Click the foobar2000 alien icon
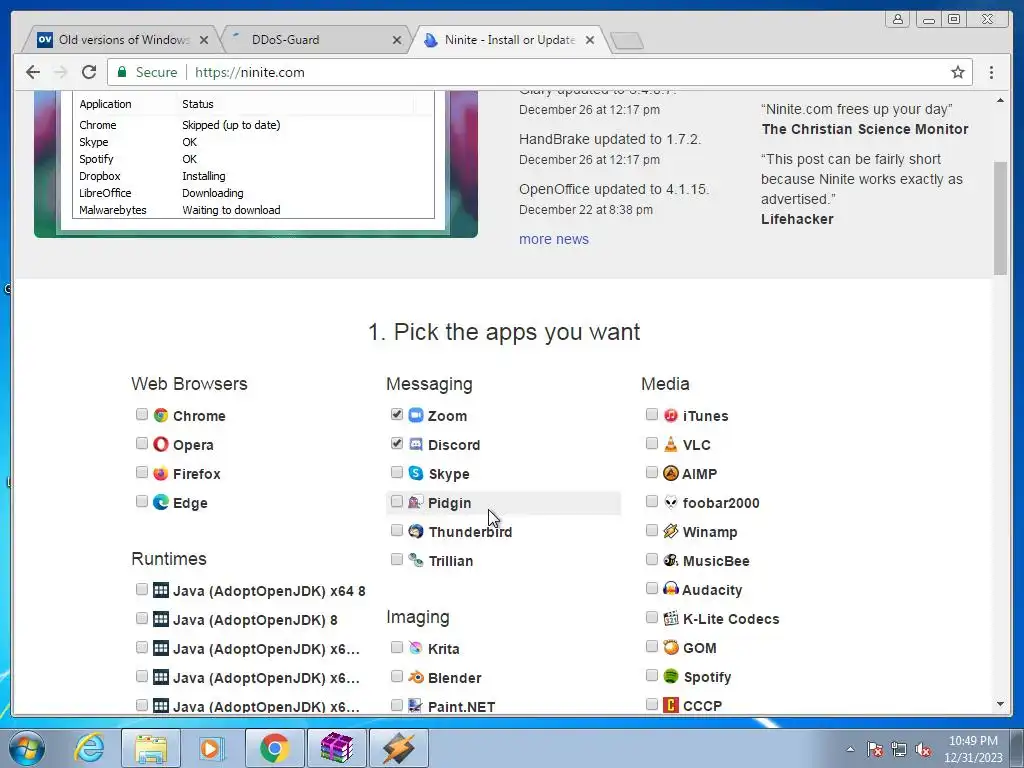Viewport: 1024px width, 768px height. pos(671,502)
